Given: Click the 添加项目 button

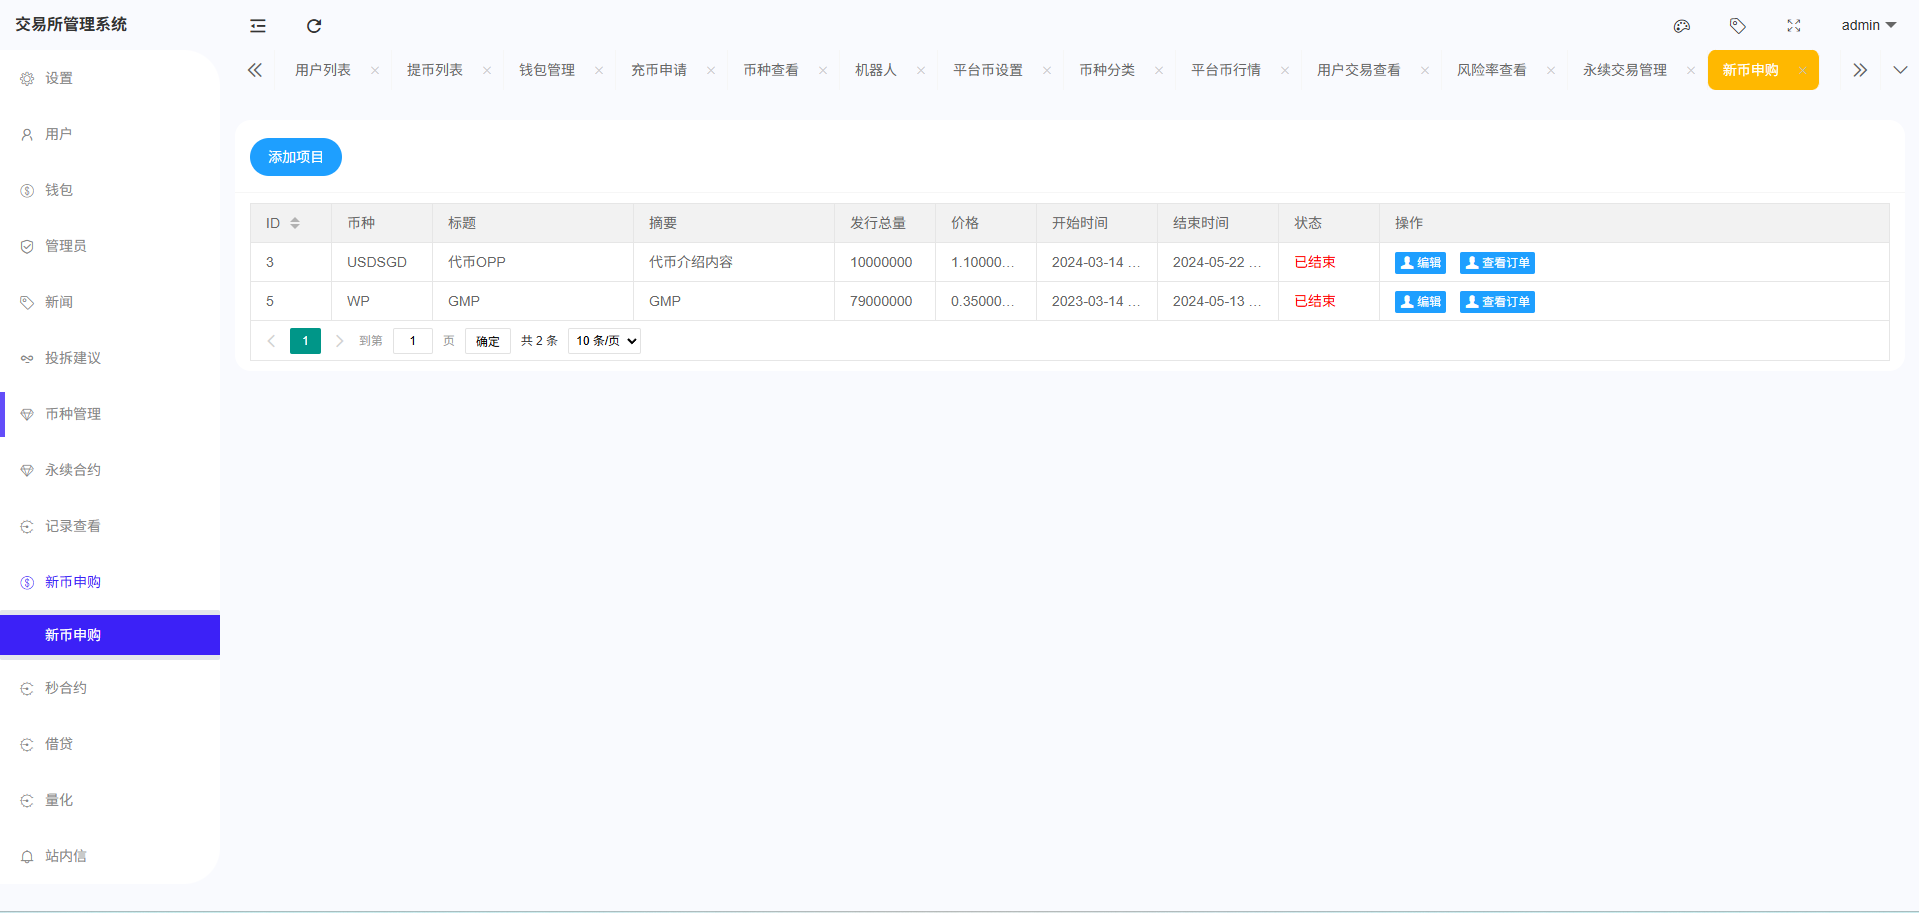Looking at the screenshot, I should (x=296, y=157).
